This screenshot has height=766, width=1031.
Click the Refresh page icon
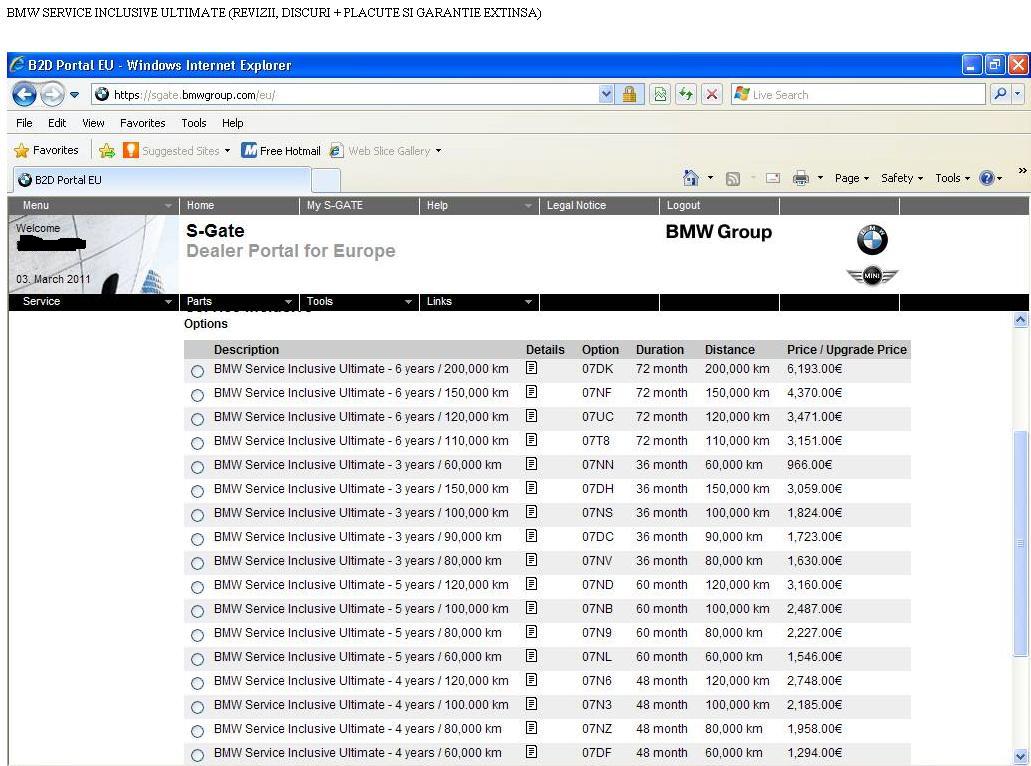click(686, 95)
